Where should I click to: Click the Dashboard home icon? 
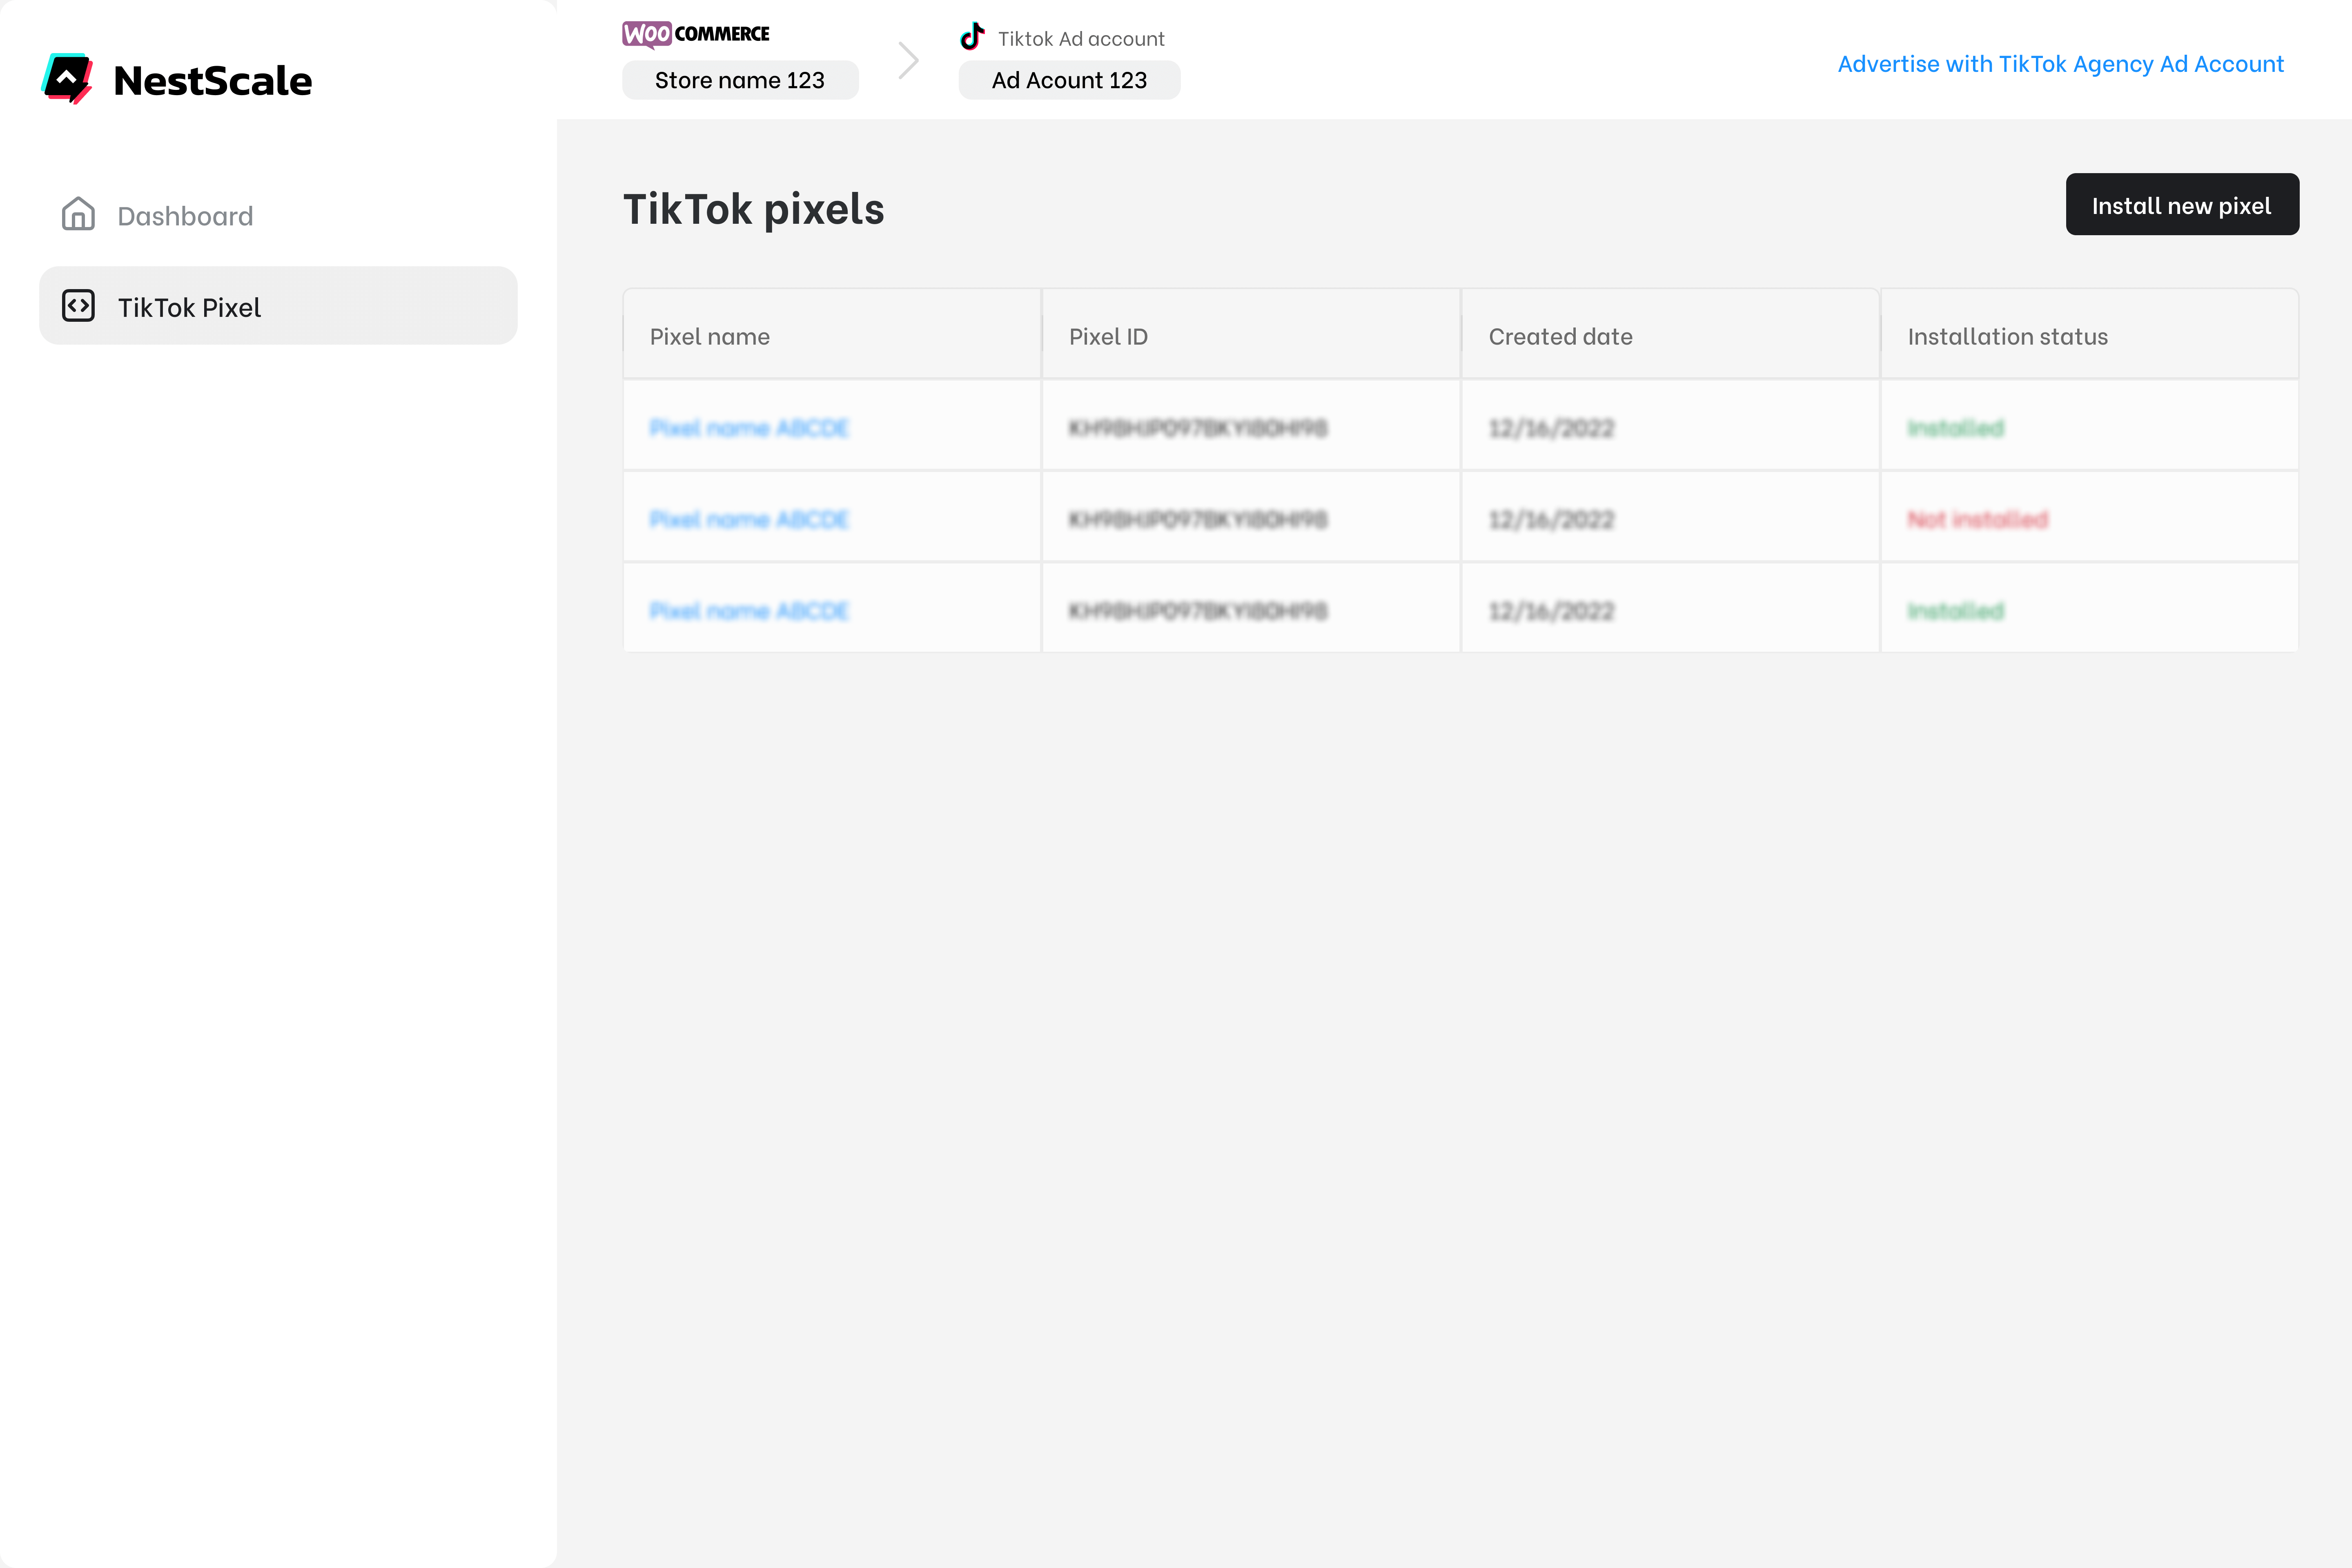[x=78, y=214]
